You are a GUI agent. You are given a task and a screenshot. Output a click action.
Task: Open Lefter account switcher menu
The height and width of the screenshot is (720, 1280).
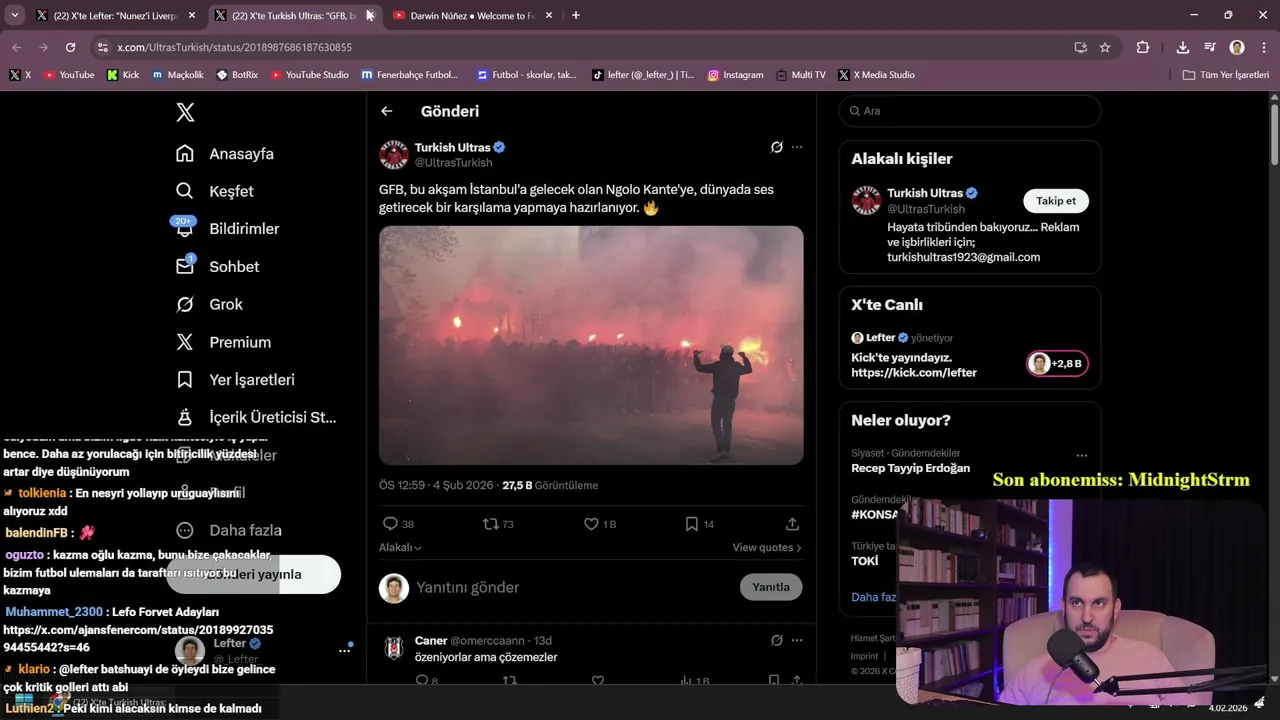pos(262,650)
